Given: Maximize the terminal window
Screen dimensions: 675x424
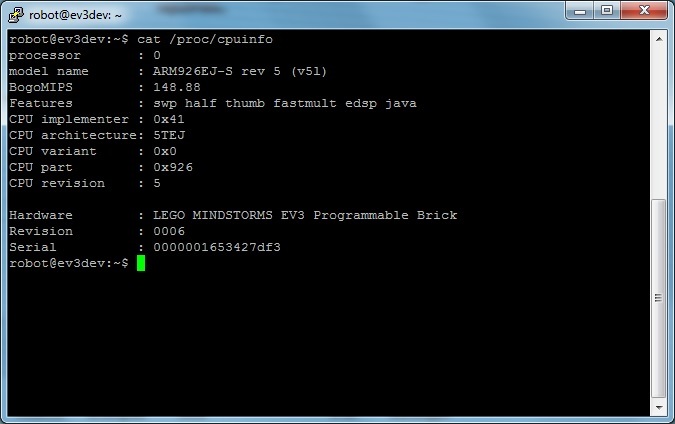Looking at the screenshot, I should [x=607, y=11].
